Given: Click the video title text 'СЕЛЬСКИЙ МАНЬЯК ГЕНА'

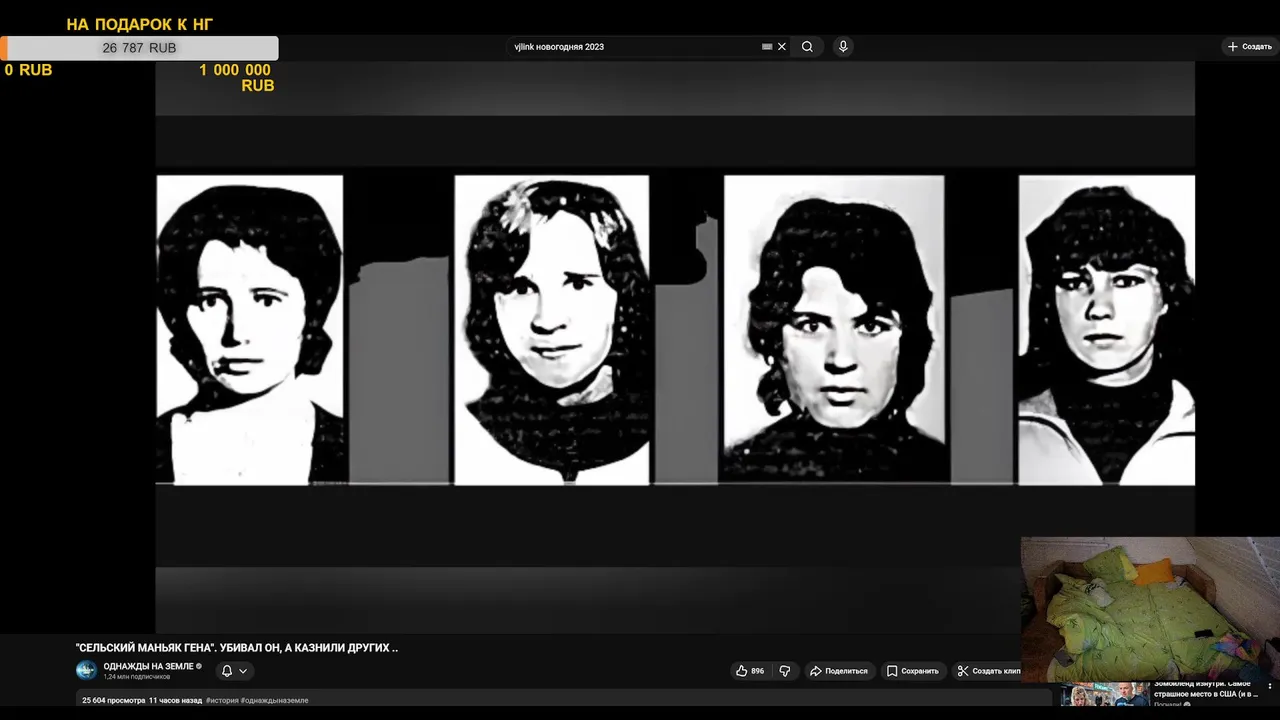Looking at the screenshot, I should [237, 648].
